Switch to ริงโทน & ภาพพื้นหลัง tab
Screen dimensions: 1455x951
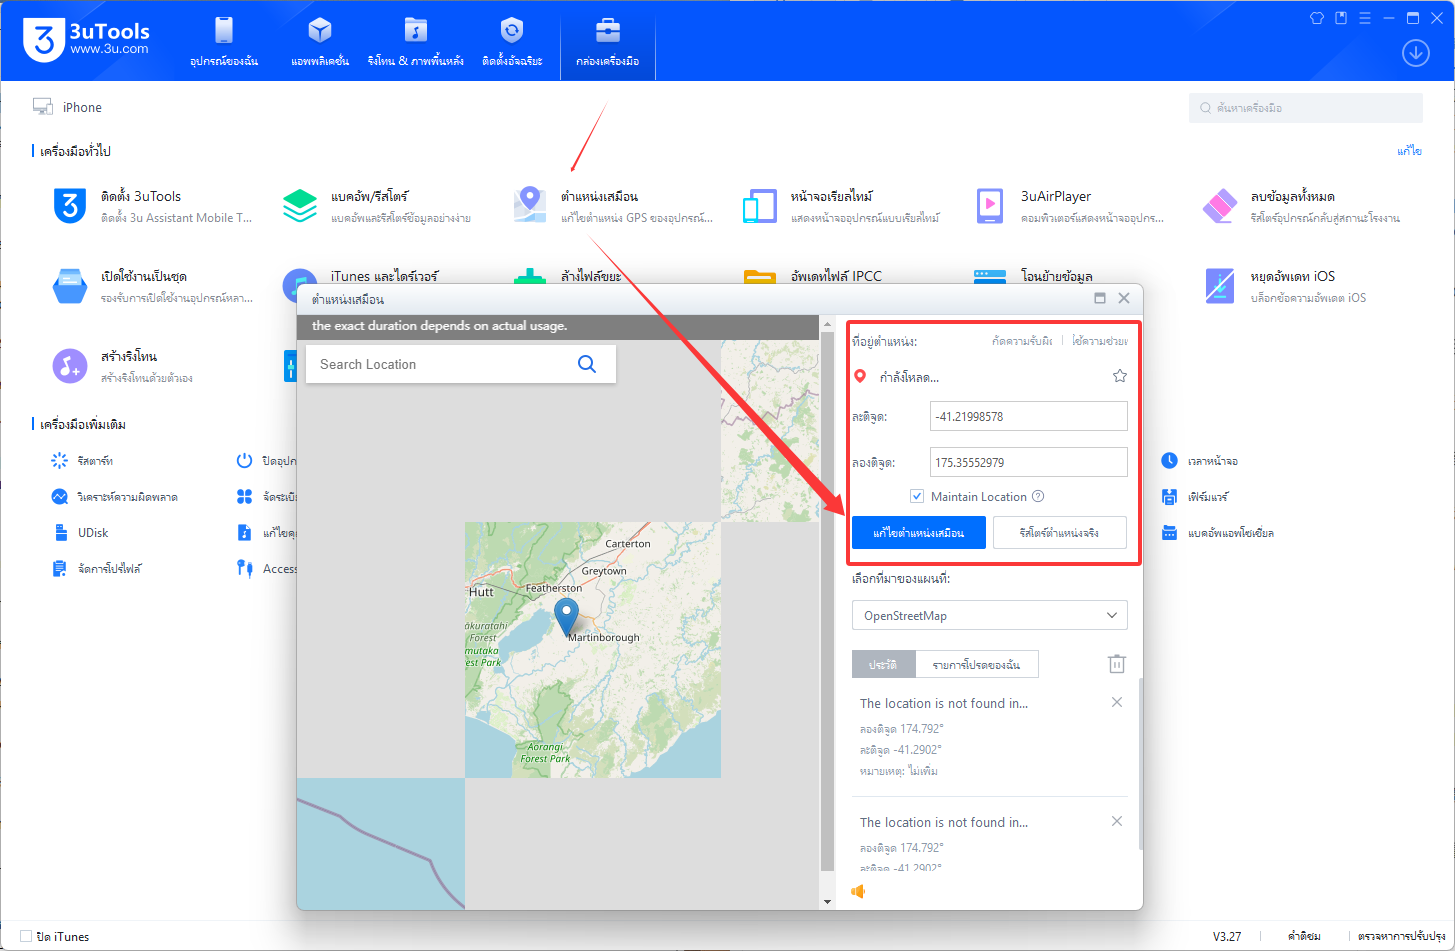point(415,42)
